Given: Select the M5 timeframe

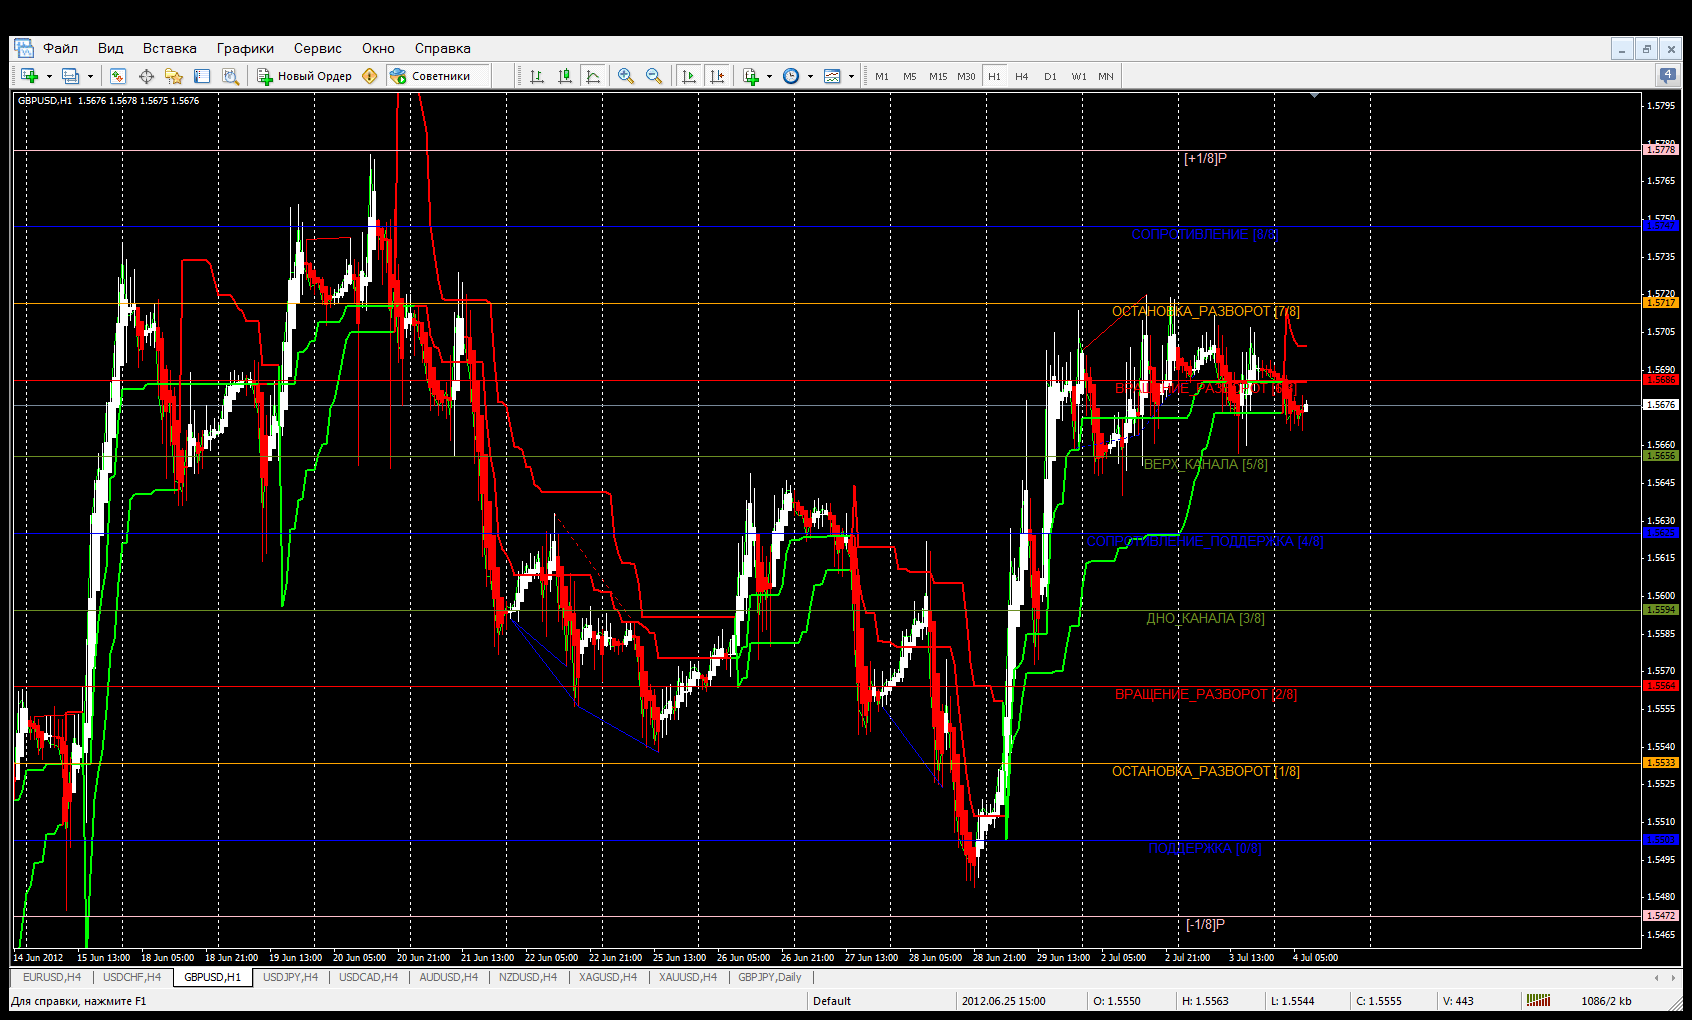Looking at the screenshot, I should point(910,76).
